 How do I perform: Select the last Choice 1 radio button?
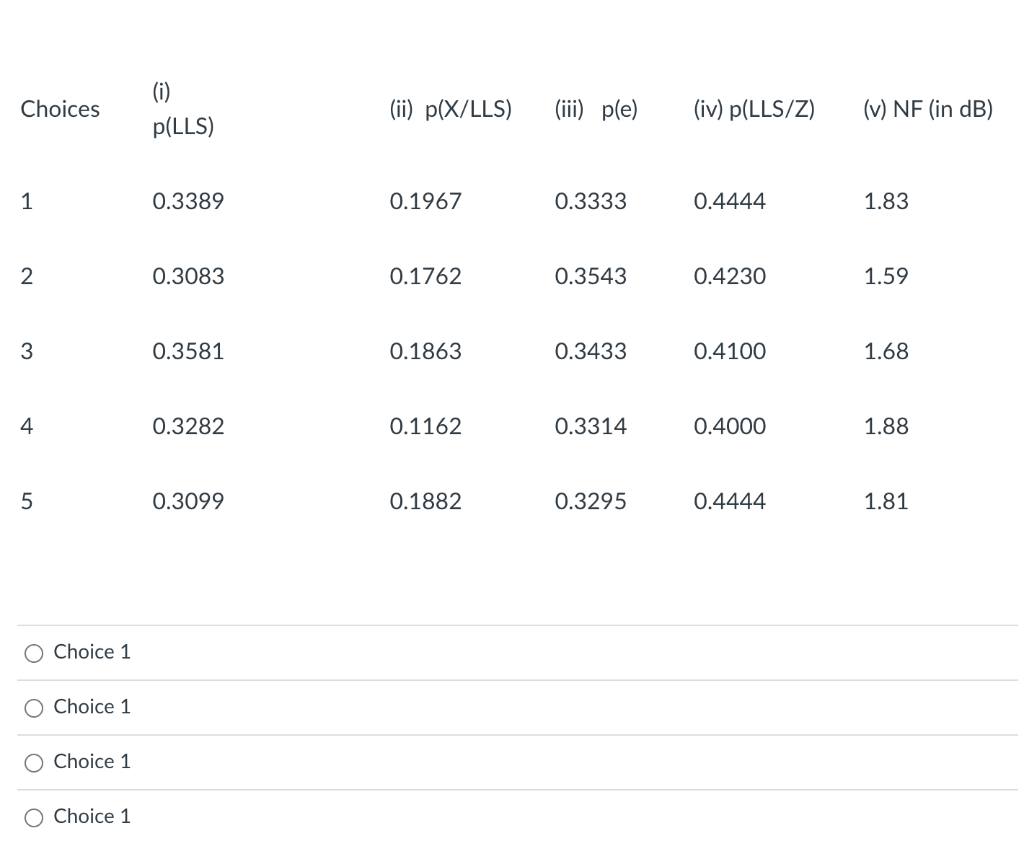point(34,817)
